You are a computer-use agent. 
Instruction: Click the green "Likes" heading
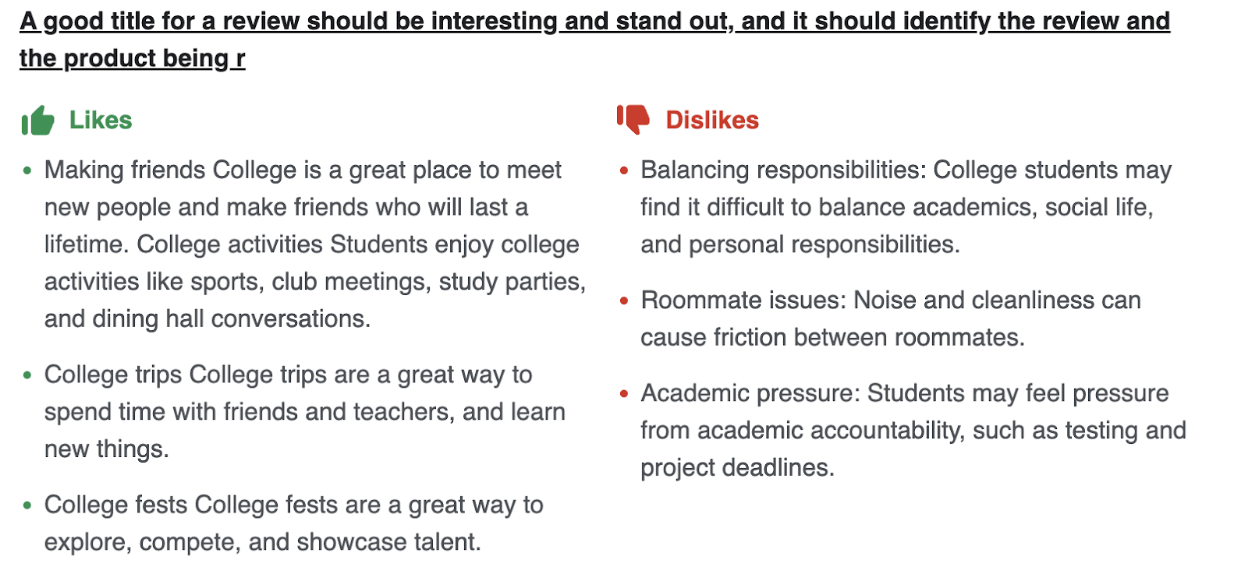pyautogui.click(x=100, y=121)
